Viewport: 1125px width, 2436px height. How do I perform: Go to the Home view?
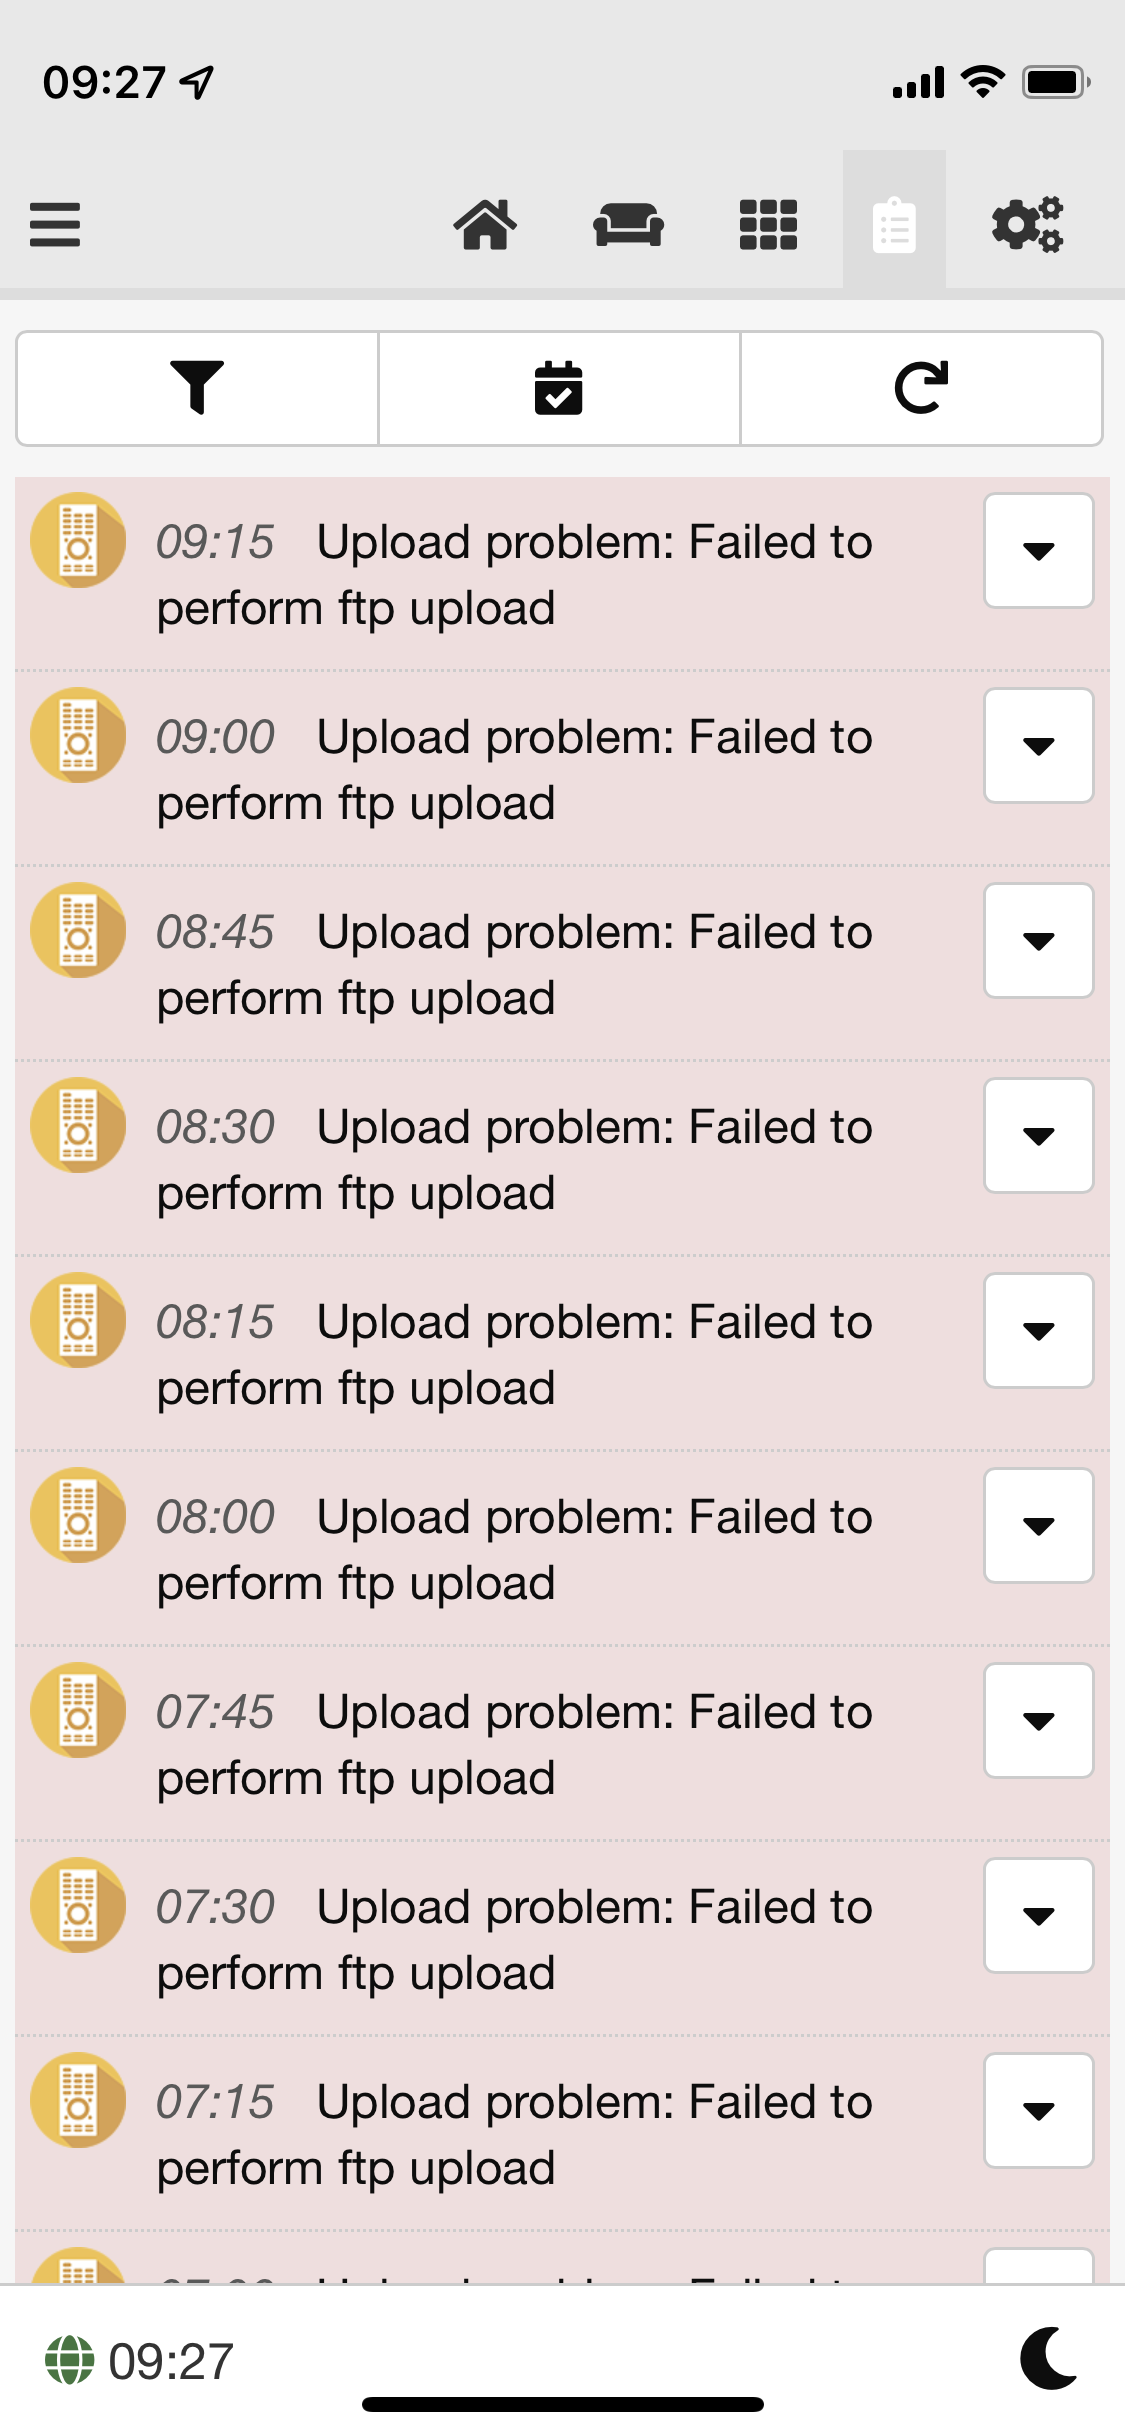point(485,224)
